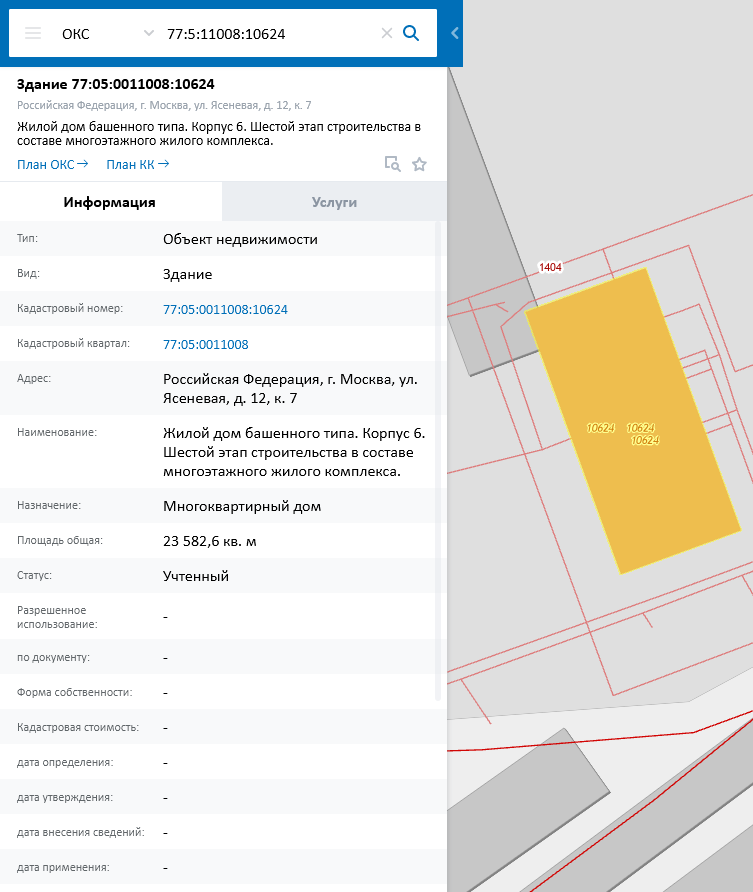
Task: Open the План ОКС link
Action: point(52,164)
